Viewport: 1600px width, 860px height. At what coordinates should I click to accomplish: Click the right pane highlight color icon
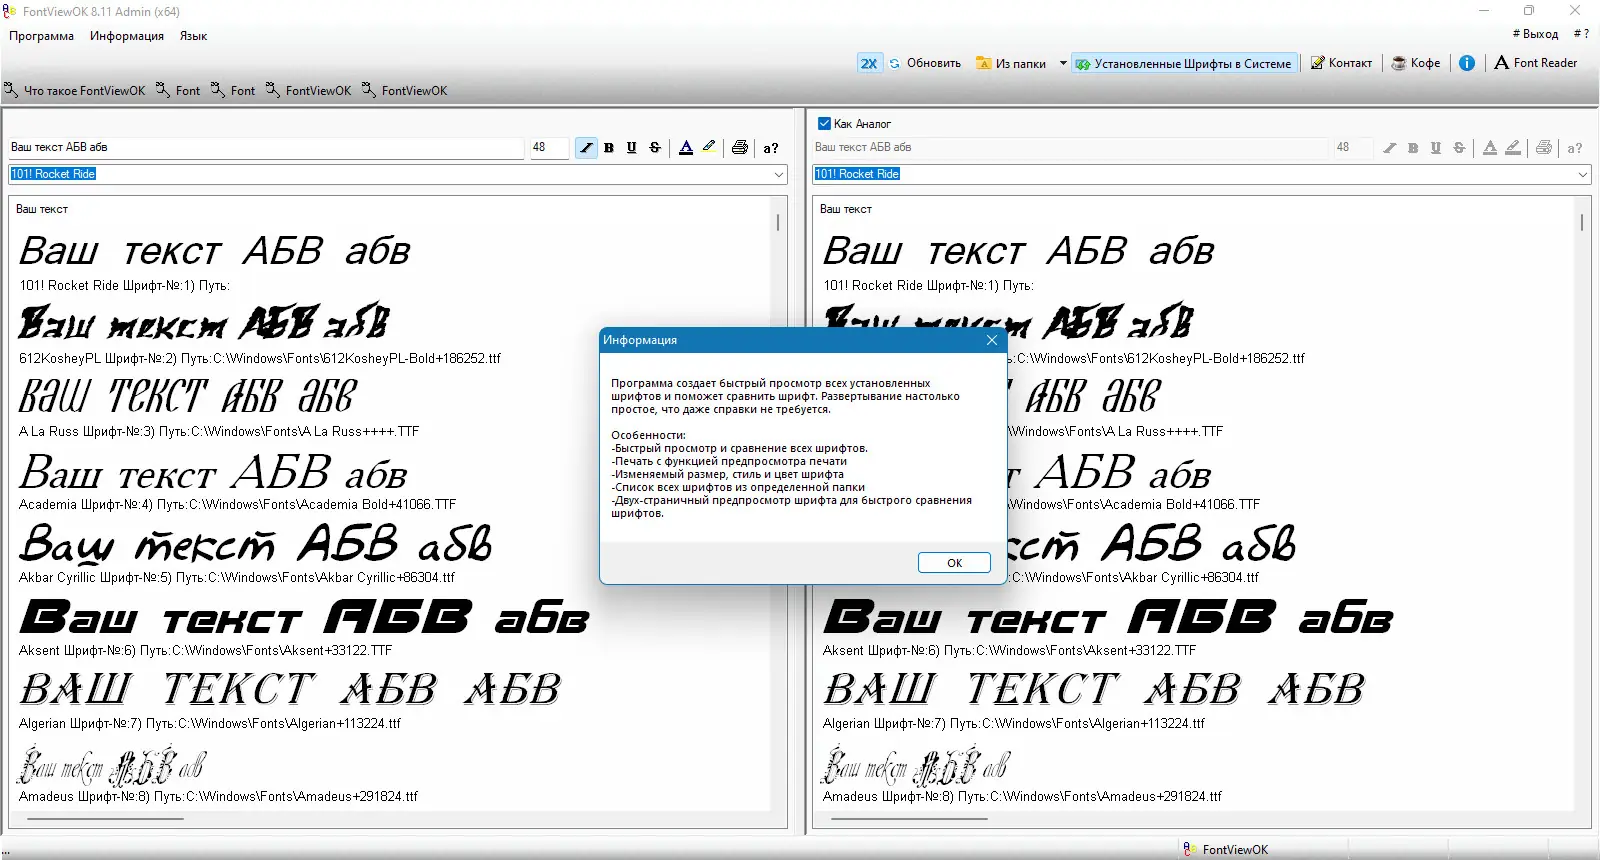(x=1513, y=148)
